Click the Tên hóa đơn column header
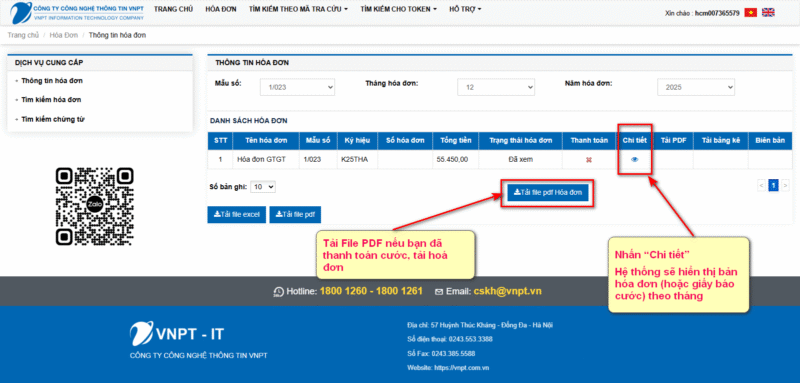Image resolution: width=800 pixels, height=383 pixels. (x=266, y=141)
